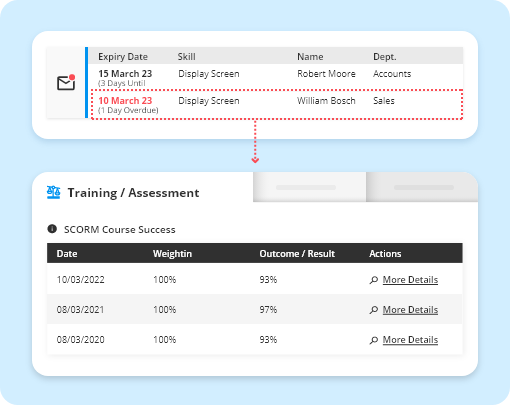Select Robert Moore in the Name column
The width and height of the screenshot is (510, 405).
click(326, 74)
